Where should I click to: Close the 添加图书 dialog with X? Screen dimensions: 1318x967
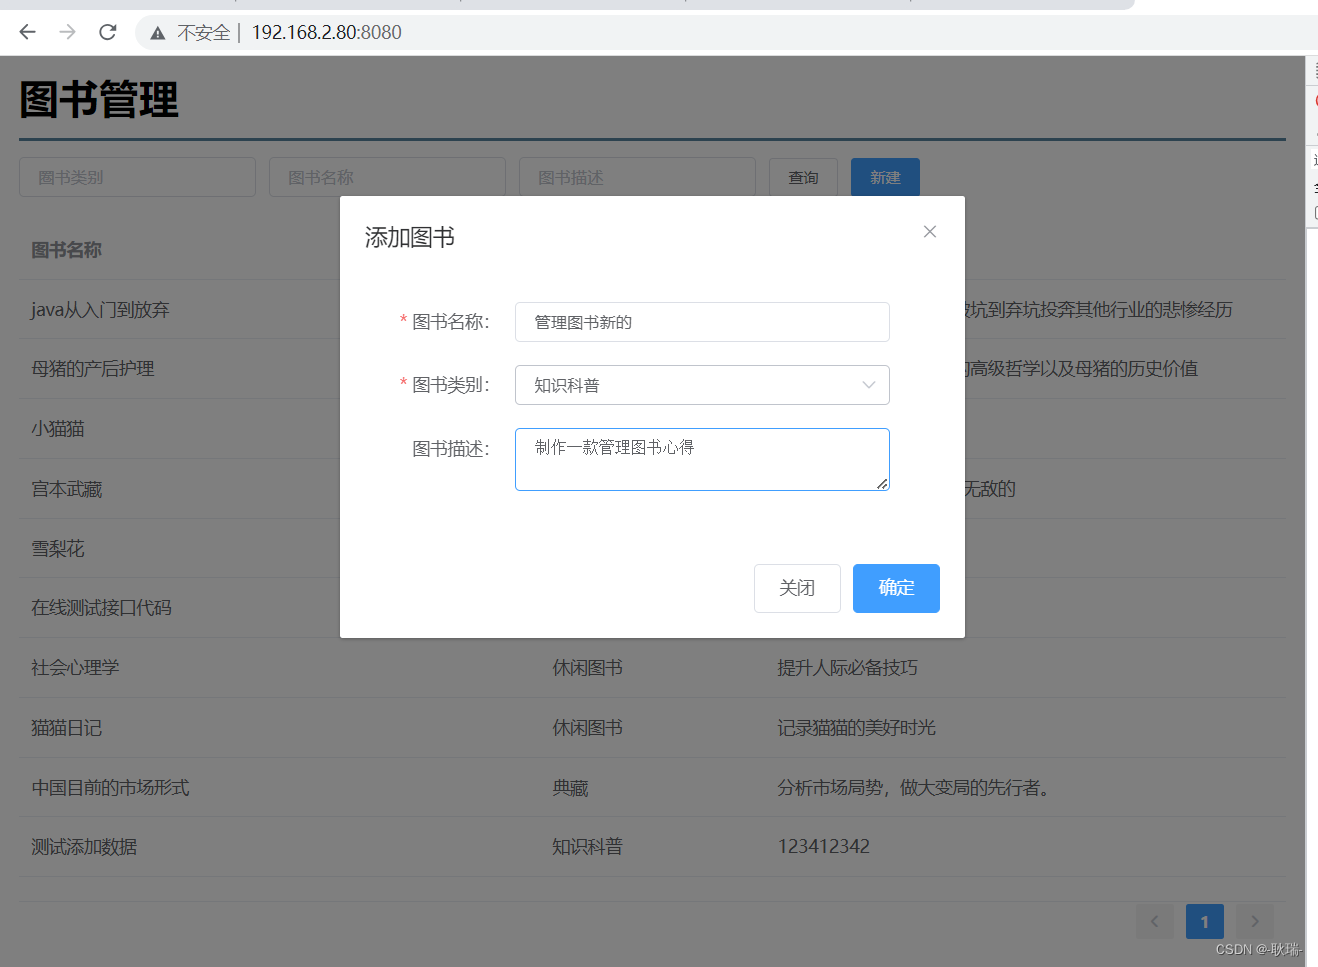point(930,232)
